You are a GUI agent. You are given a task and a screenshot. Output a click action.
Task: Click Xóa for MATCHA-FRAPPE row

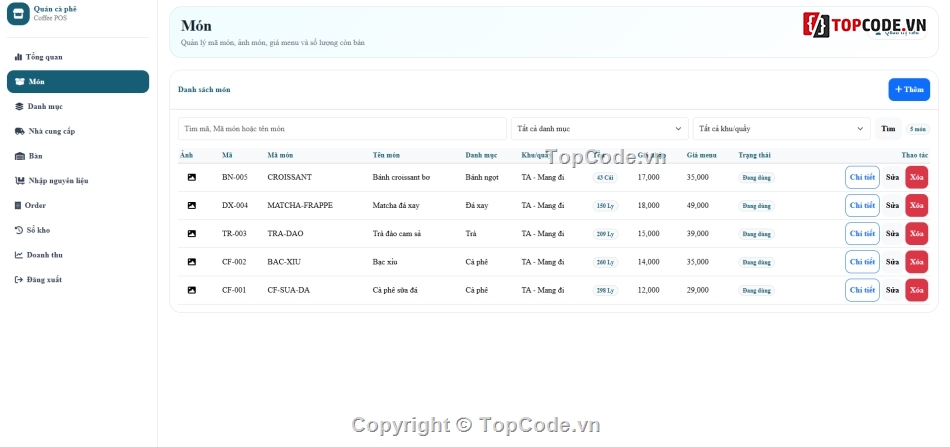pos(917,205)
